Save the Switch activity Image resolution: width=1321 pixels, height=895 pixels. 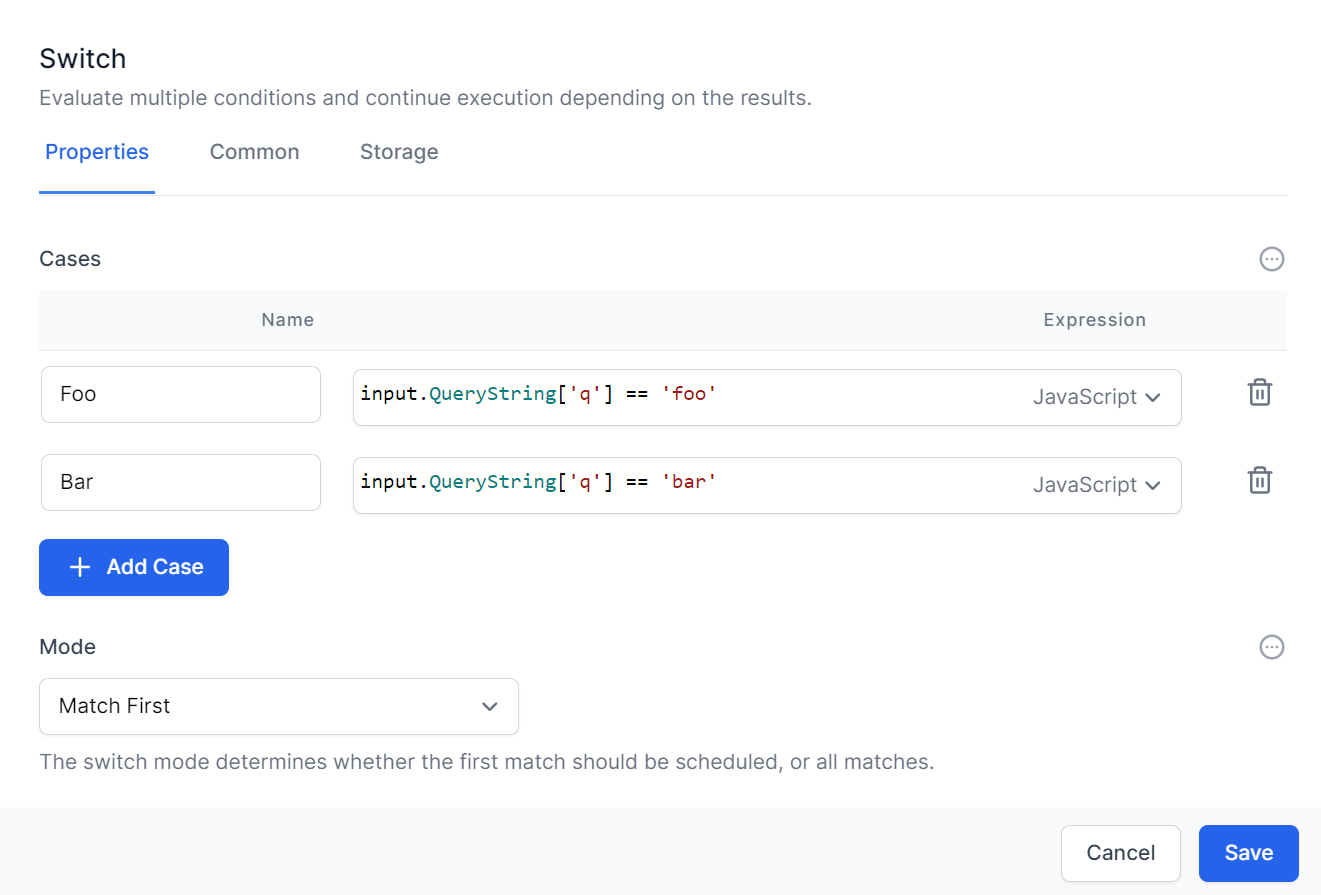pos(1248,853)
